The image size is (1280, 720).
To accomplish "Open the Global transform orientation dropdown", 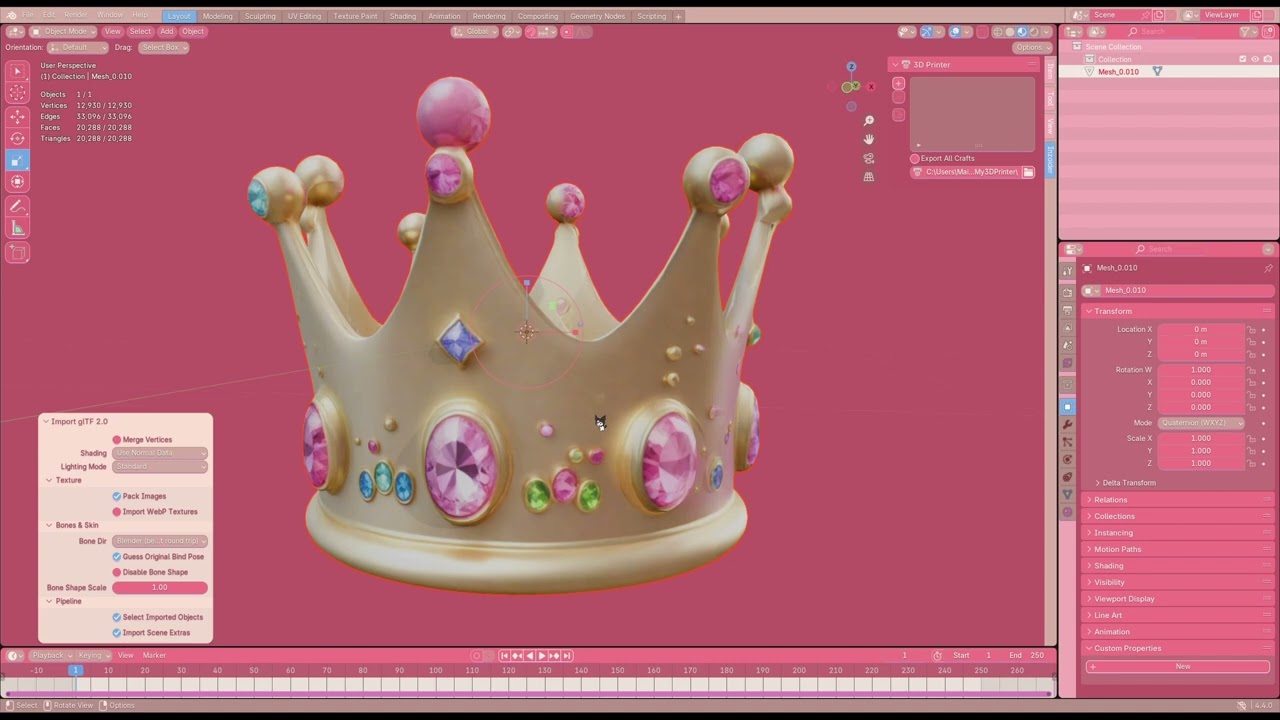I will (474, 31).
